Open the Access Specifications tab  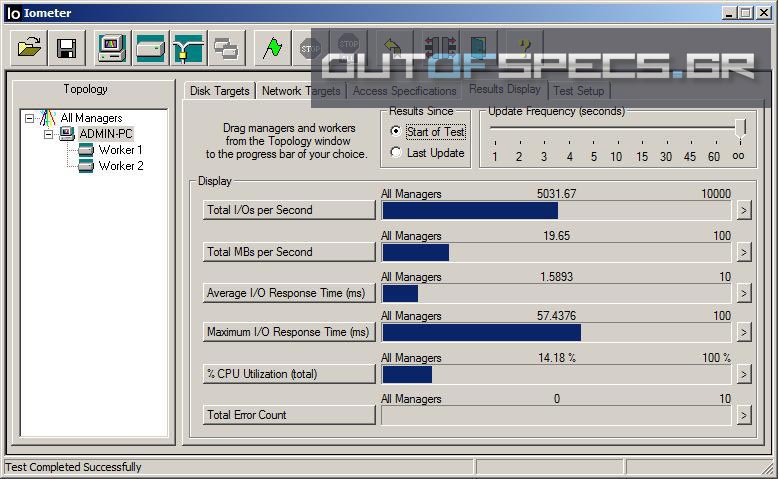click(x=404, y=91)
